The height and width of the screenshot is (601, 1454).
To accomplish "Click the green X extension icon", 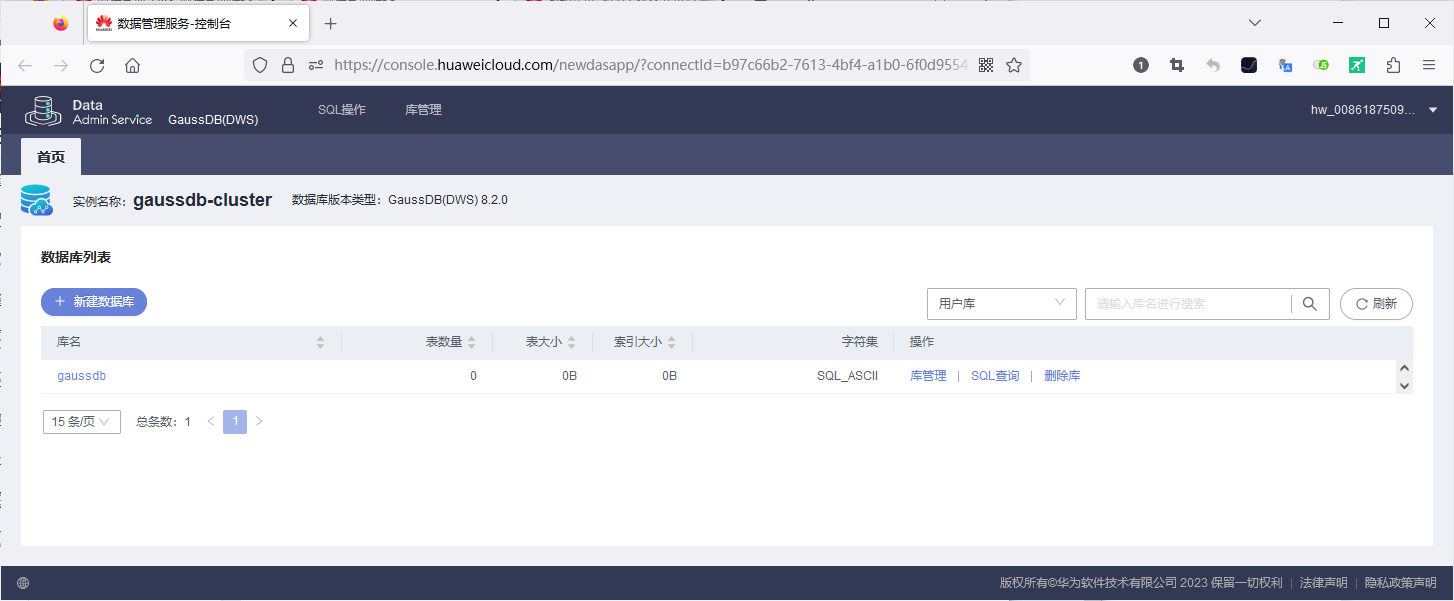I will (1357, 65).
